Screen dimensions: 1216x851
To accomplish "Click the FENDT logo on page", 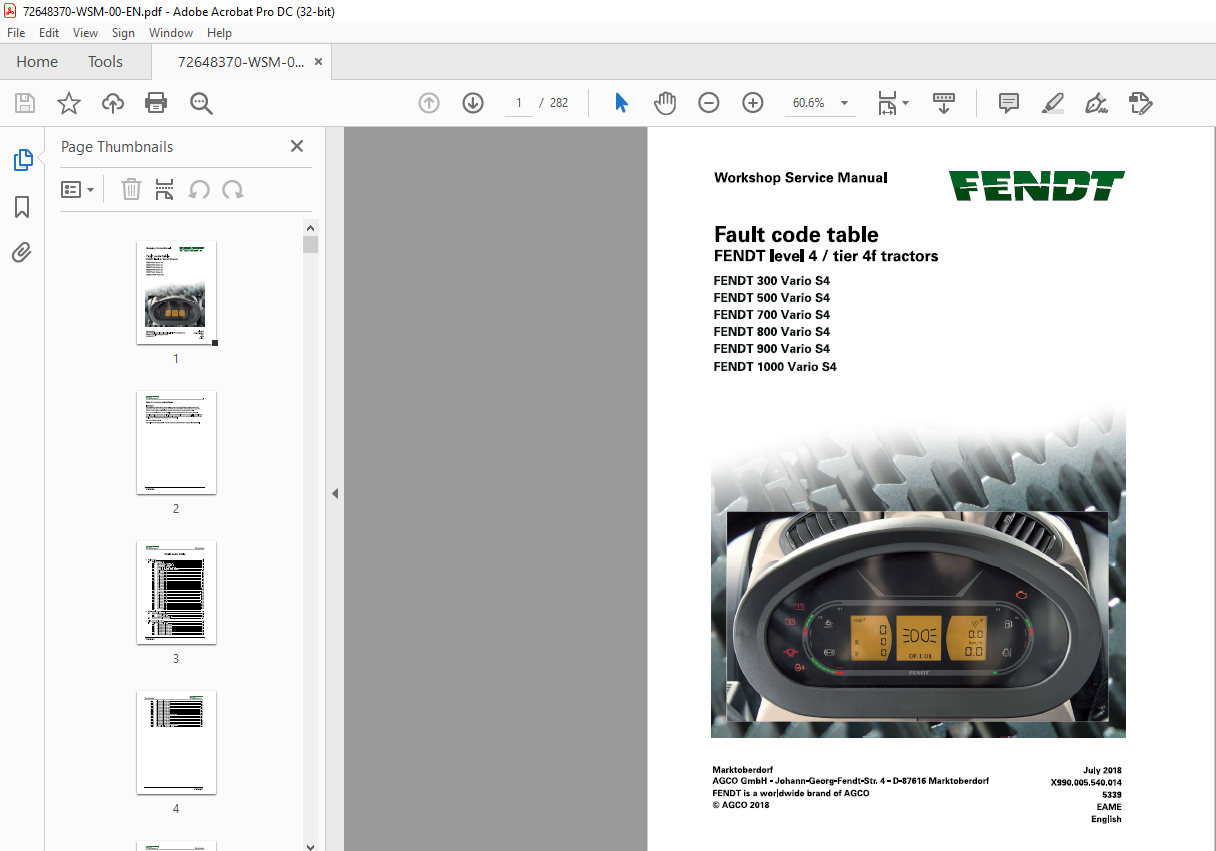I will (1037, 186).
